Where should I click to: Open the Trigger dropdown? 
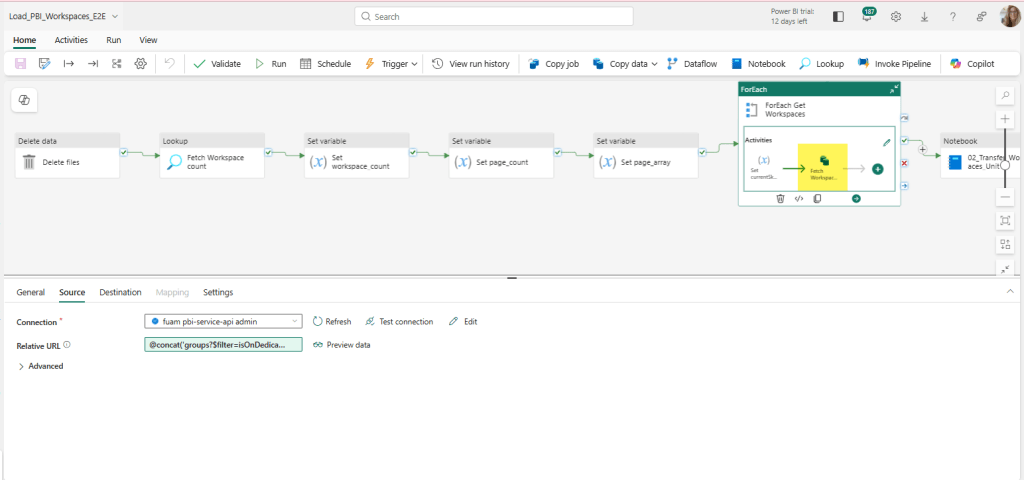[x=392, y=63]
